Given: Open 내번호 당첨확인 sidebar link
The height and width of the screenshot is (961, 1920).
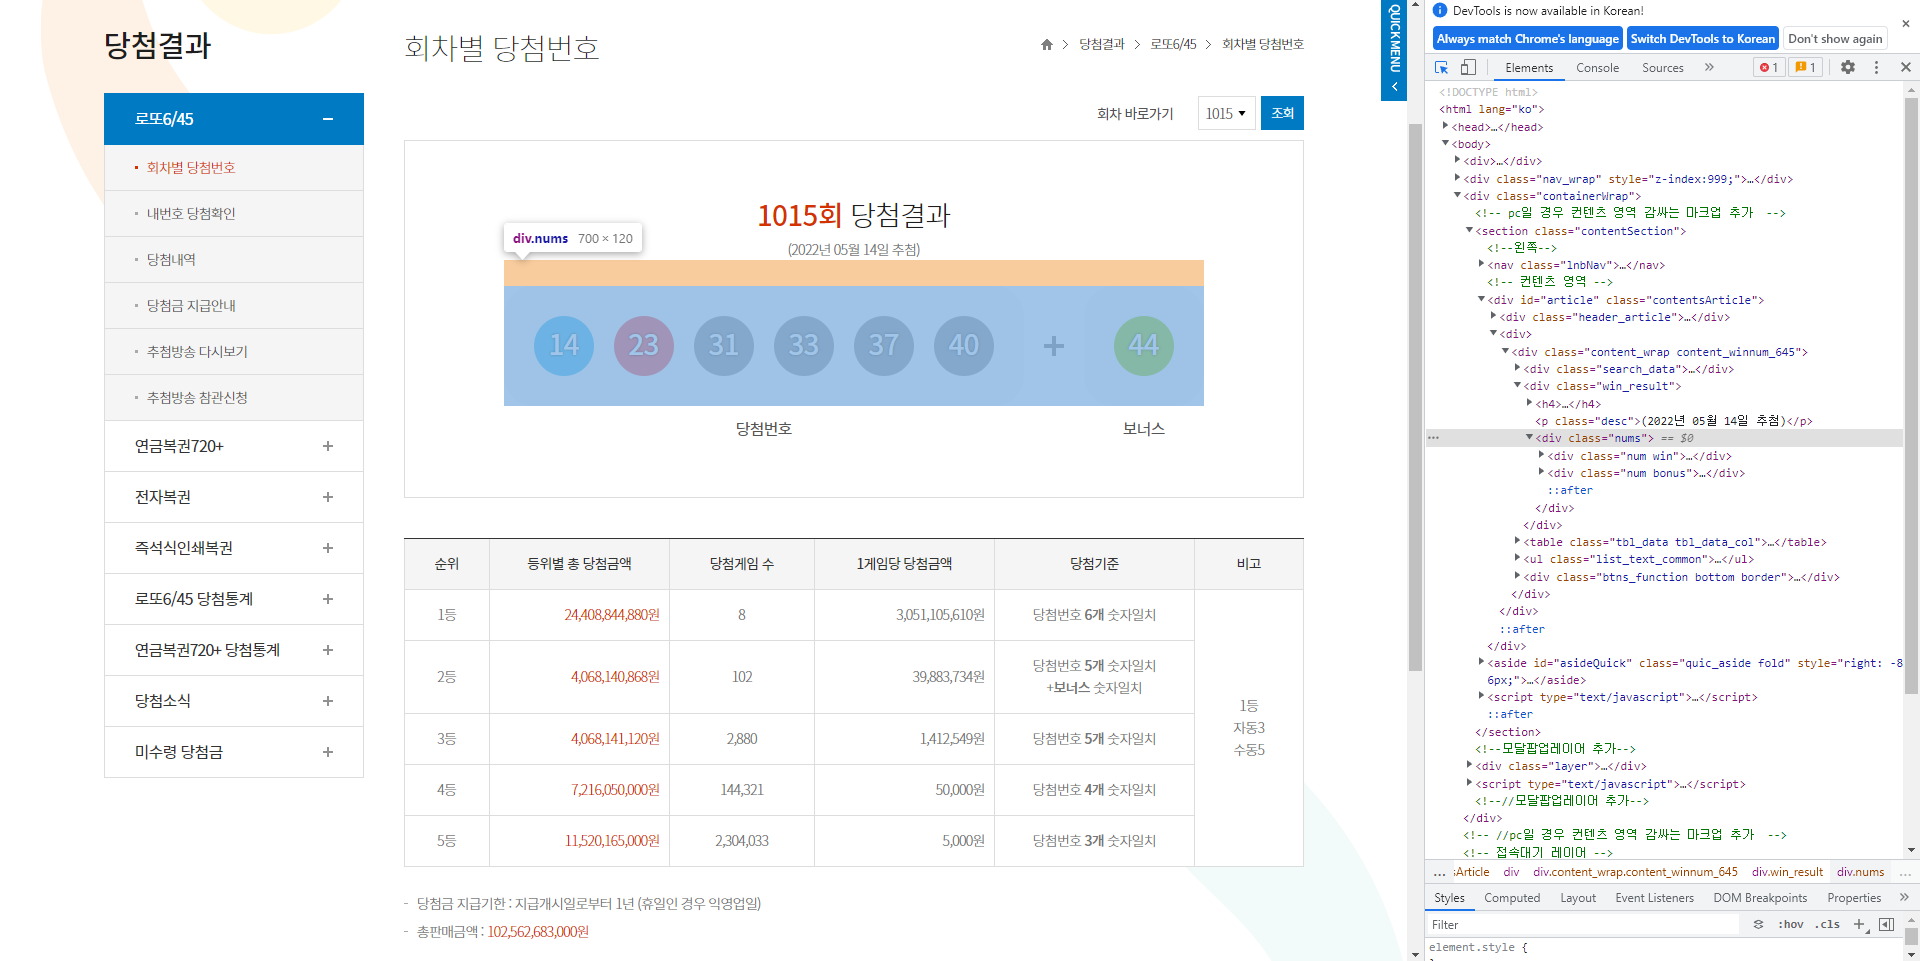Looking at the screenshot, I should [x=191, y=214].
